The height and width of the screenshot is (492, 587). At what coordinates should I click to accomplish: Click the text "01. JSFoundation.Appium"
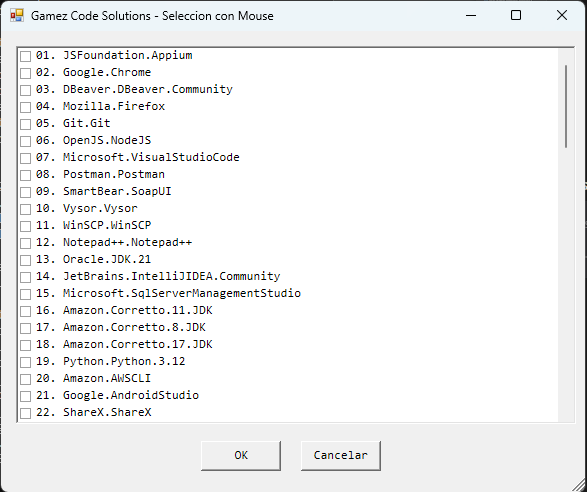[114, 55]
